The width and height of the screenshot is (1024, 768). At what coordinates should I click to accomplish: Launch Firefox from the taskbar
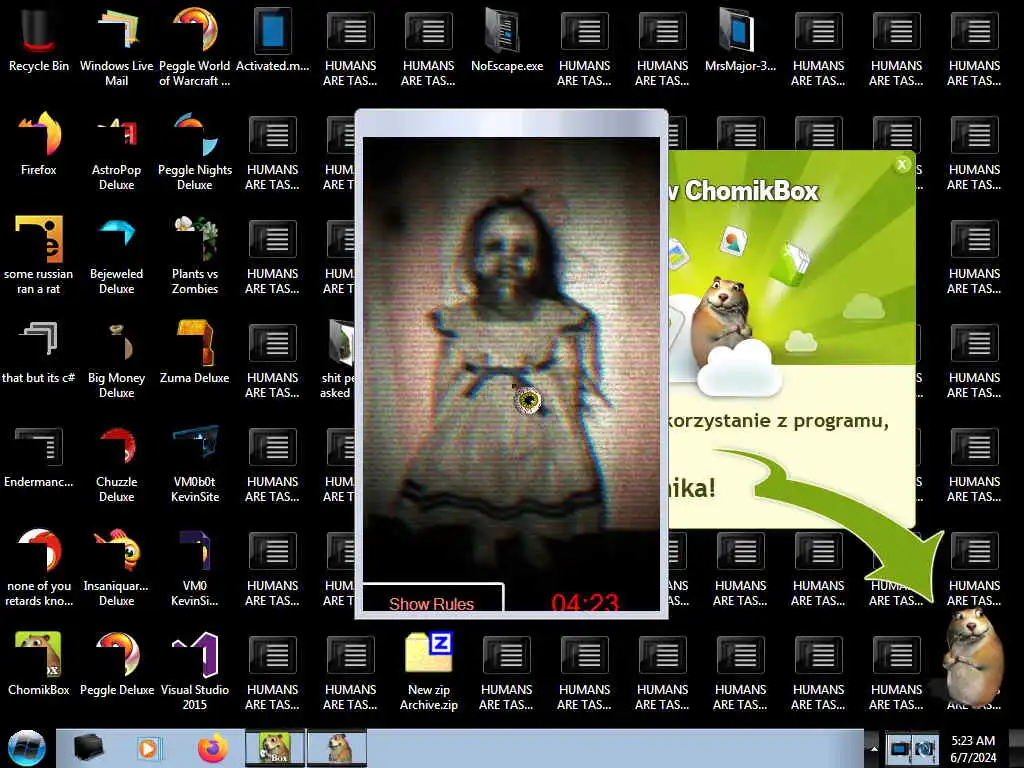click(212, 748)
